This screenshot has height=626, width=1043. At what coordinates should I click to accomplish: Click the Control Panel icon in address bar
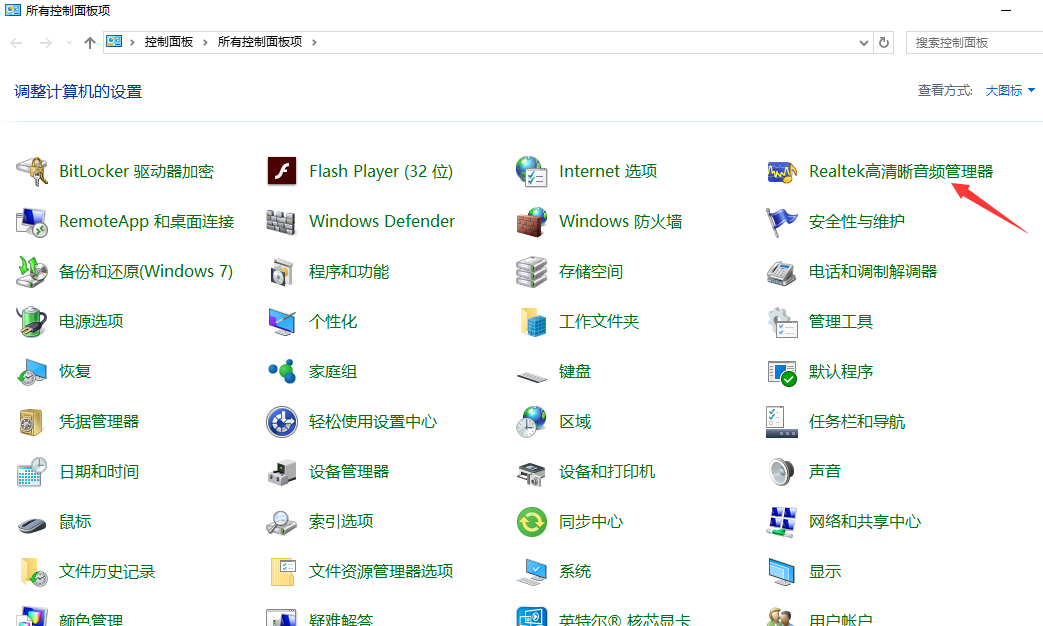[114, 42]
